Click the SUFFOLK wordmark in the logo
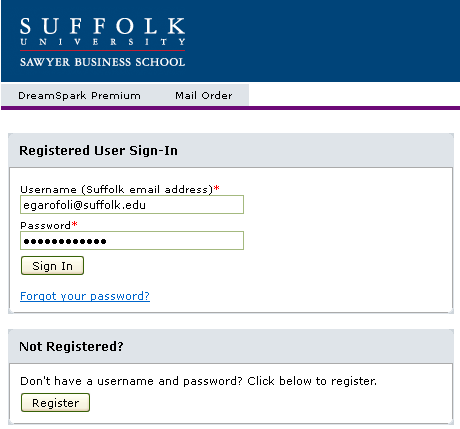This screenshot has height=429, width=460. [102, 26]
